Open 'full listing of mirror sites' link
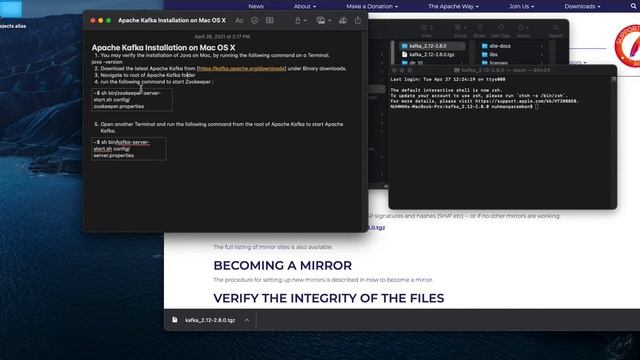Viewport: 640px width, 360px height. click(257, 247)
